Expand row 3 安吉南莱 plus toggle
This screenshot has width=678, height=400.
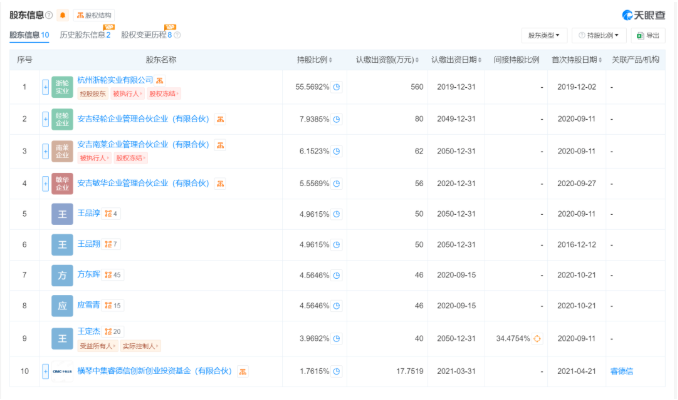(x=45, y=151)
